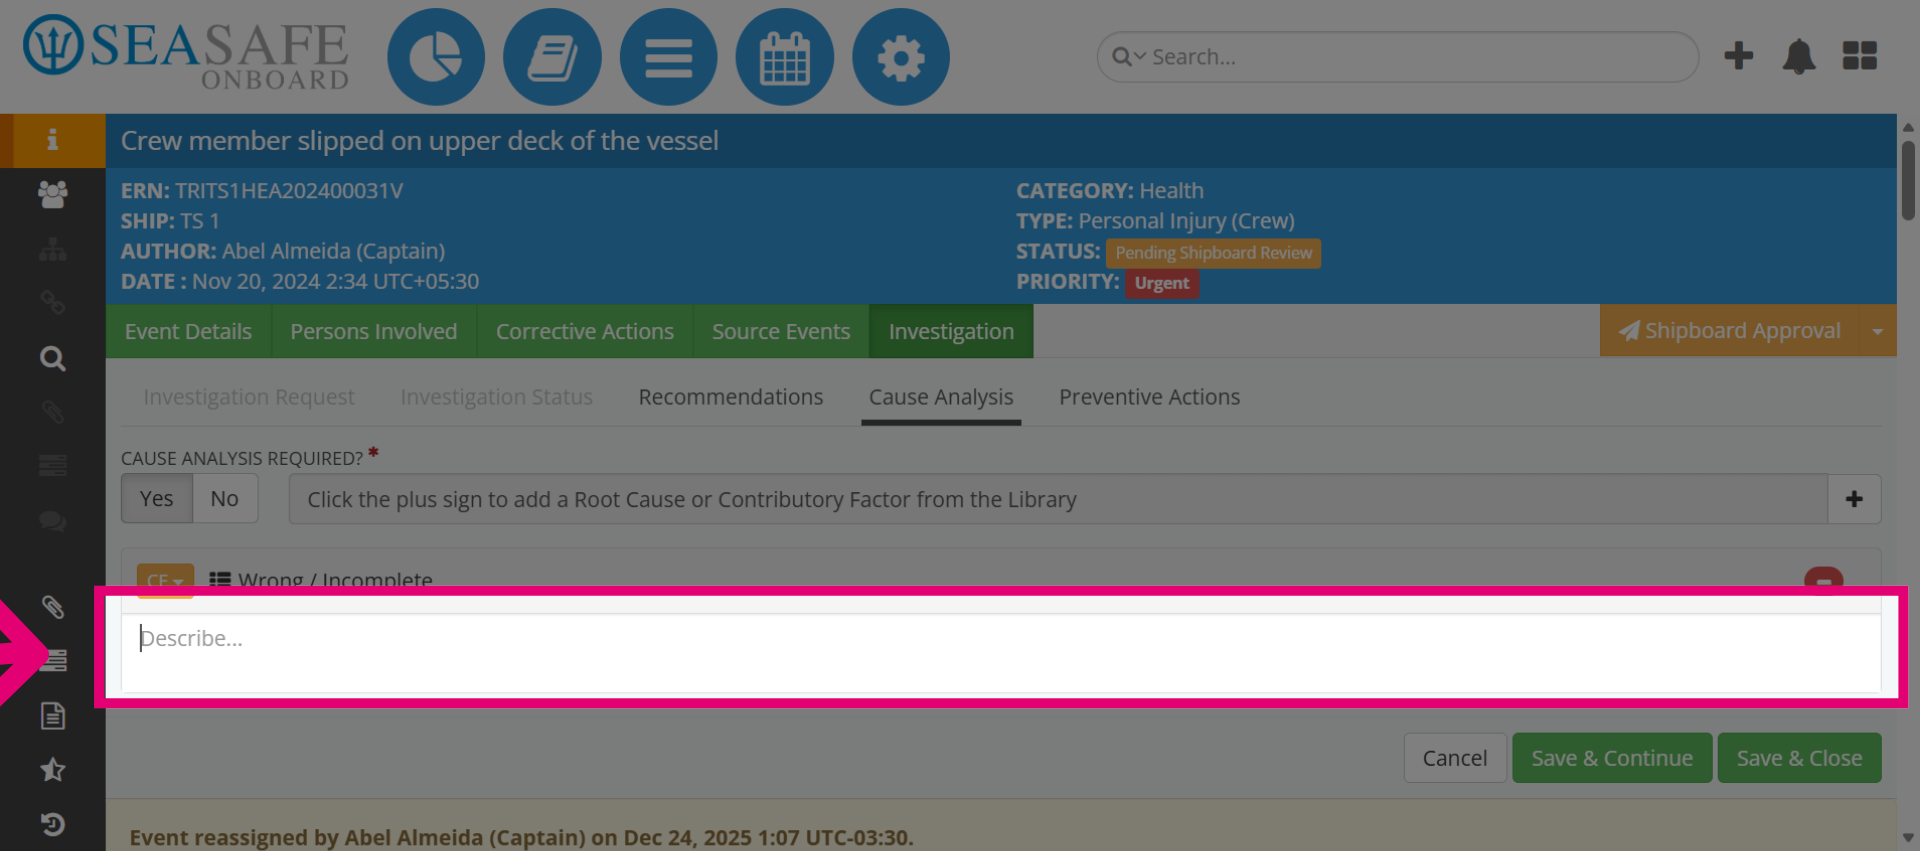Screen dimensions: 1920x851
Task: Select the info icon in sidebar
Action: tap(52, 140)
